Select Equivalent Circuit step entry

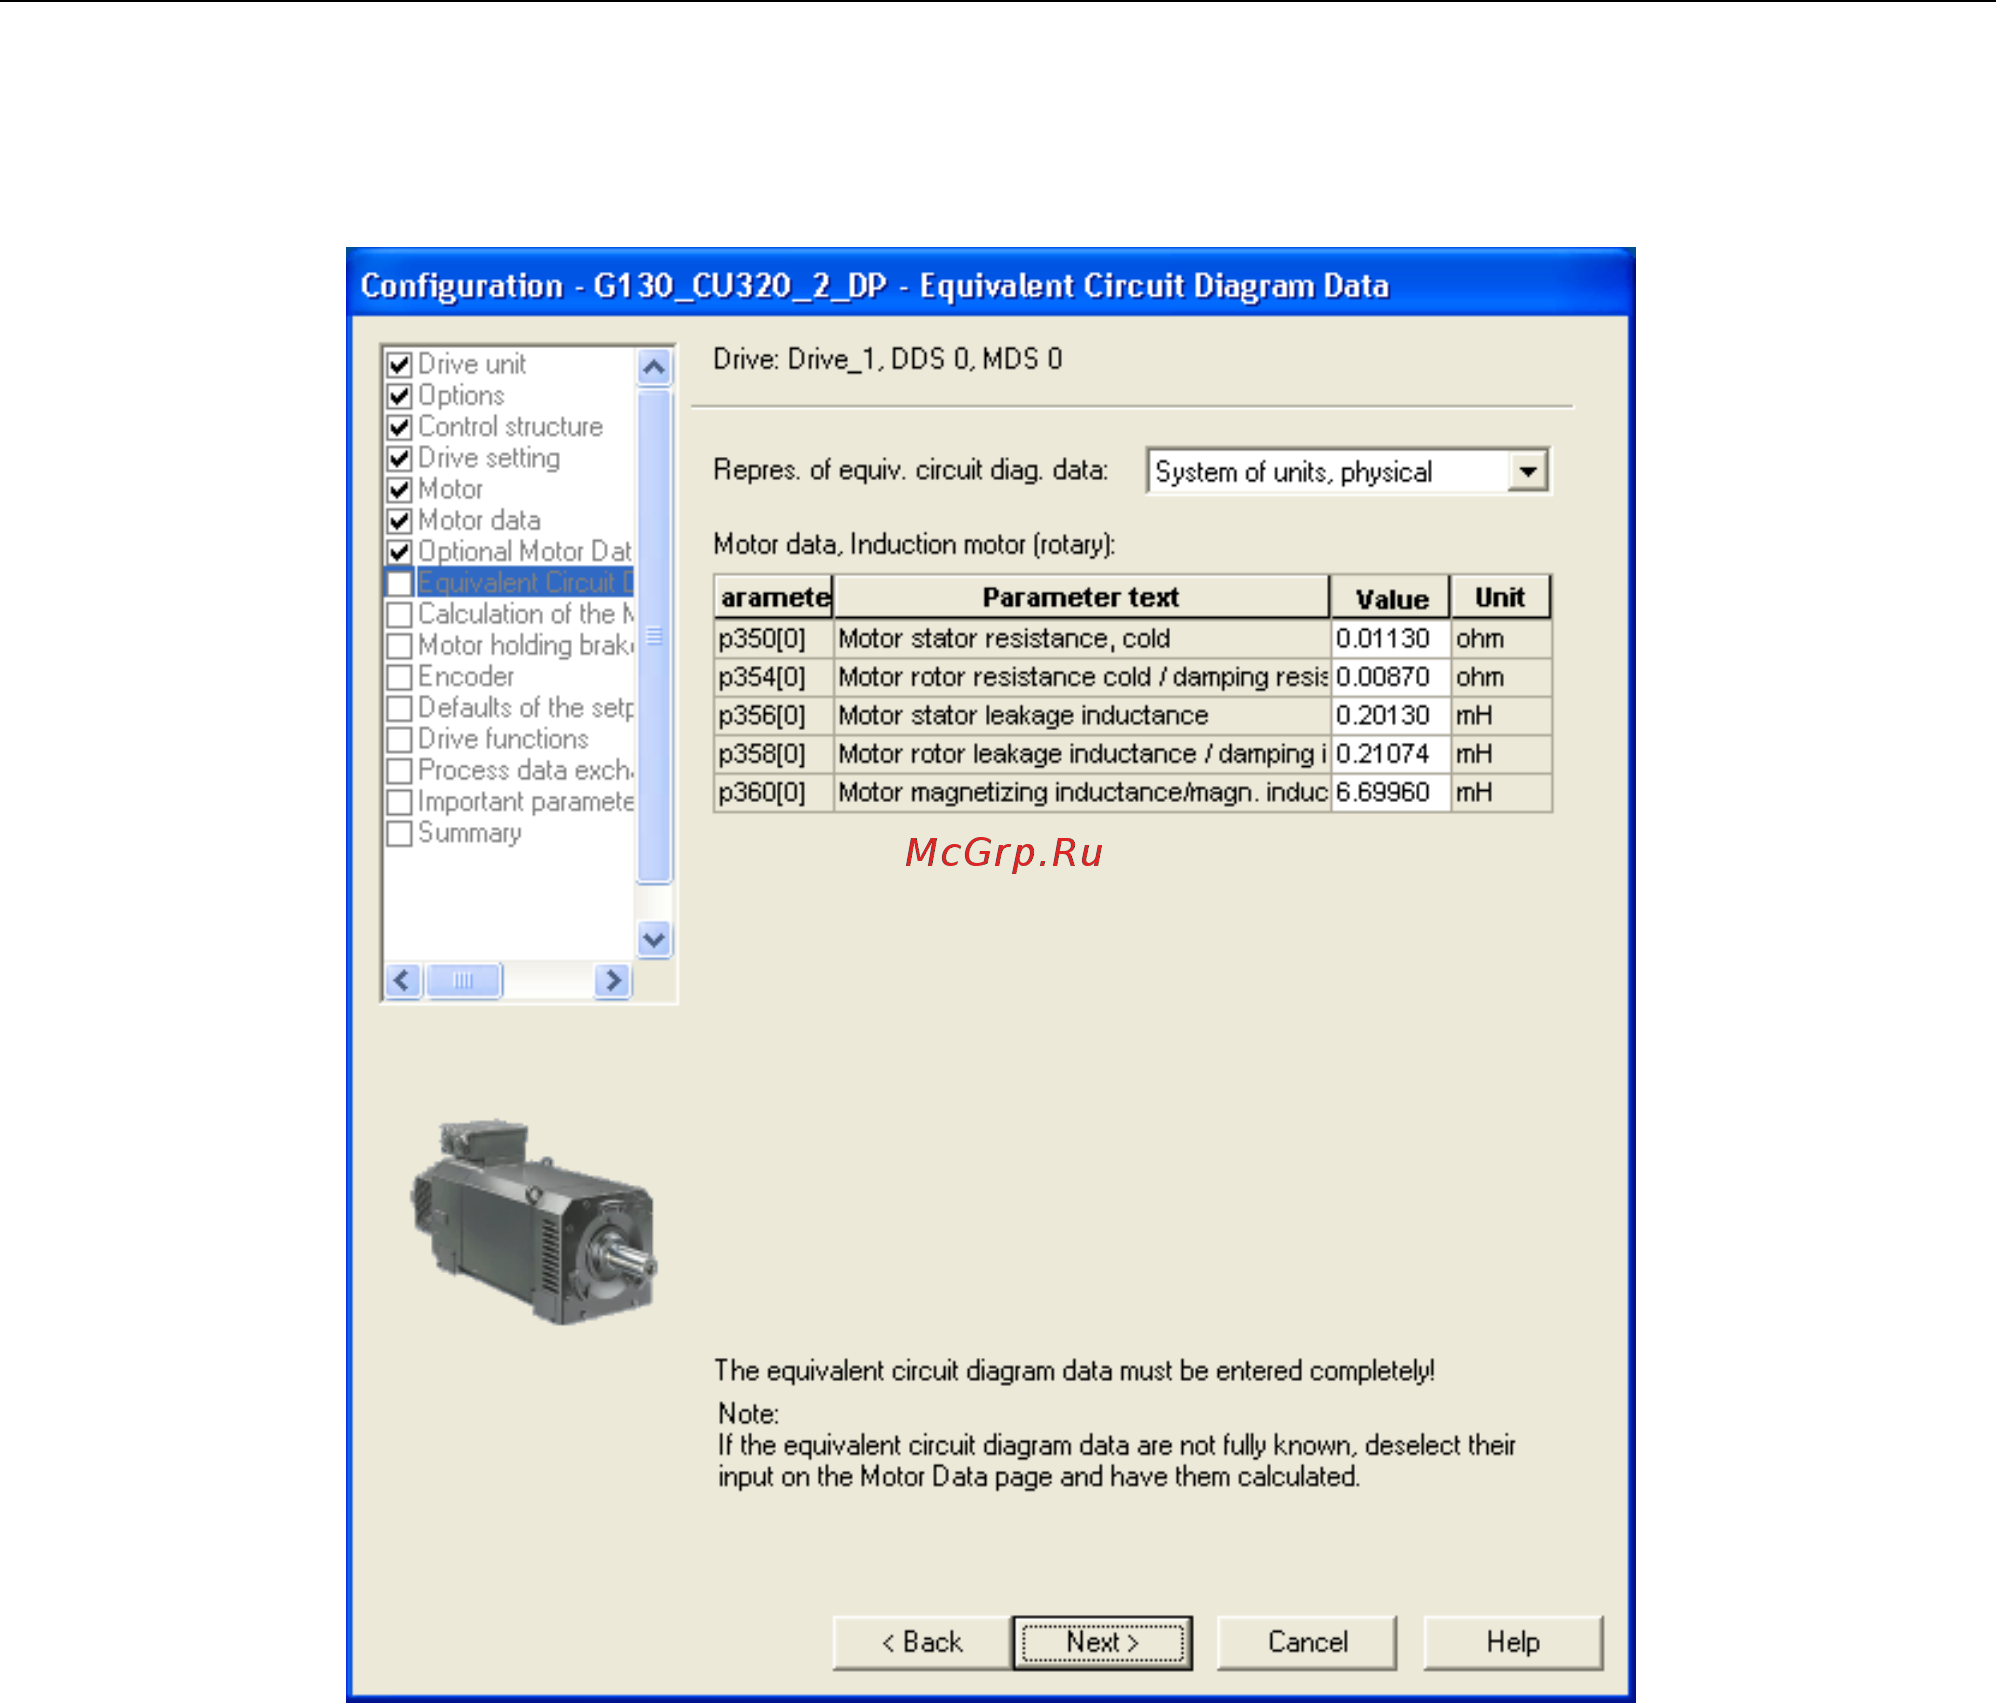pyautogui.click(x=525, y=583)
